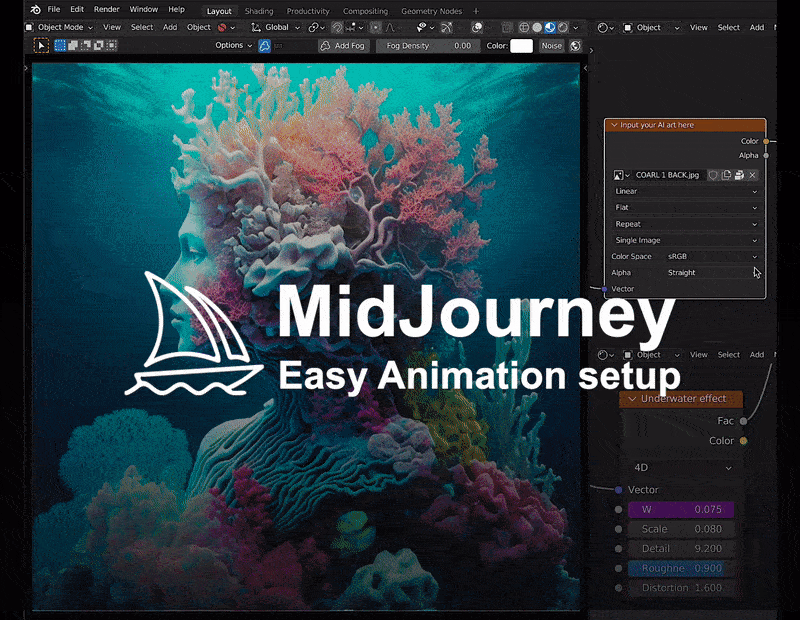800x620 pixels.
Task: Click the Detail 9.200 value field
Action: pyautogui.click(x=681, y=549)
